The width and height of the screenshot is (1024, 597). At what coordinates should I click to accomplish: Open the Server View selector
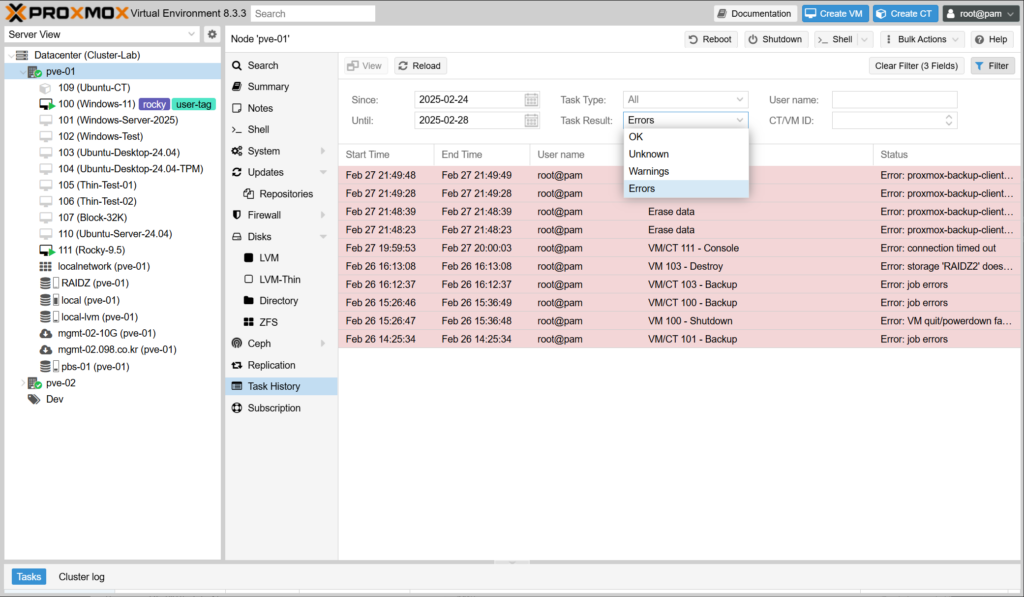[x=102, y=34]
